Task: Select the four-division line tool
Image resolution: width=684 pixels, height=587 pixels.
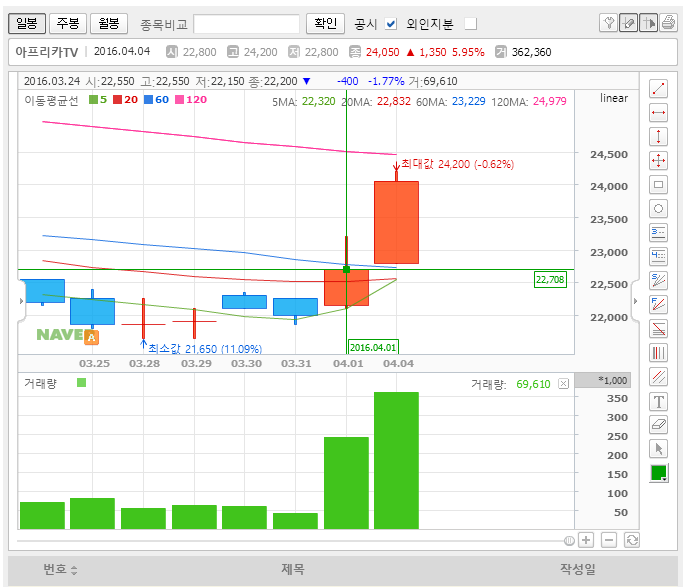Action: pos(658,256)
